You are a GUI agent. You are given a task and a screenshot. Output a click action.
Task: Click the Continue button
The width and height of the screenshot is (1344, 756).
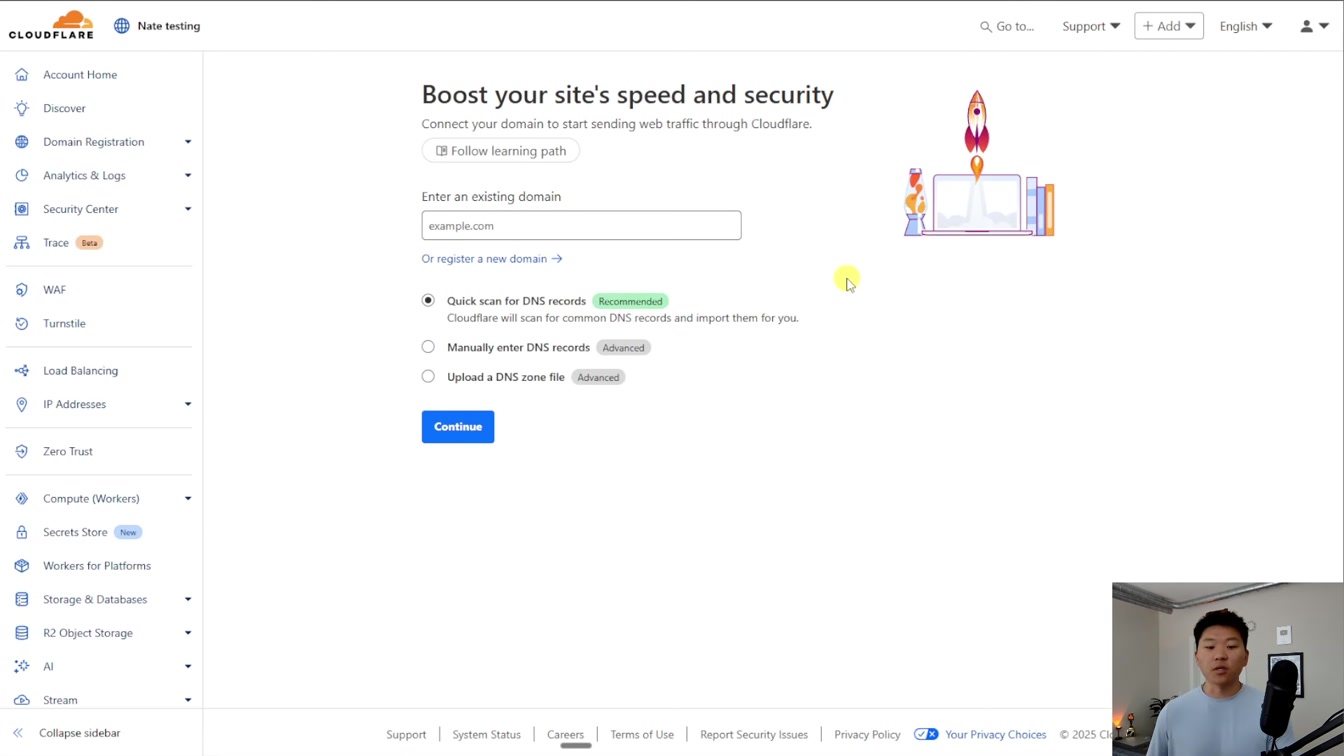[458, 427]
